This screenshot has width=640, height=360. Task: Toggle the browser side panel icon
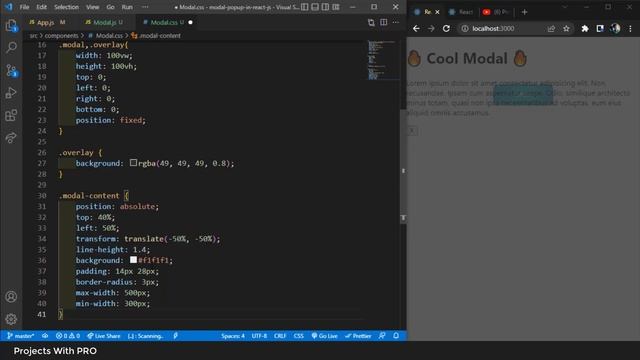pos(600,29)
